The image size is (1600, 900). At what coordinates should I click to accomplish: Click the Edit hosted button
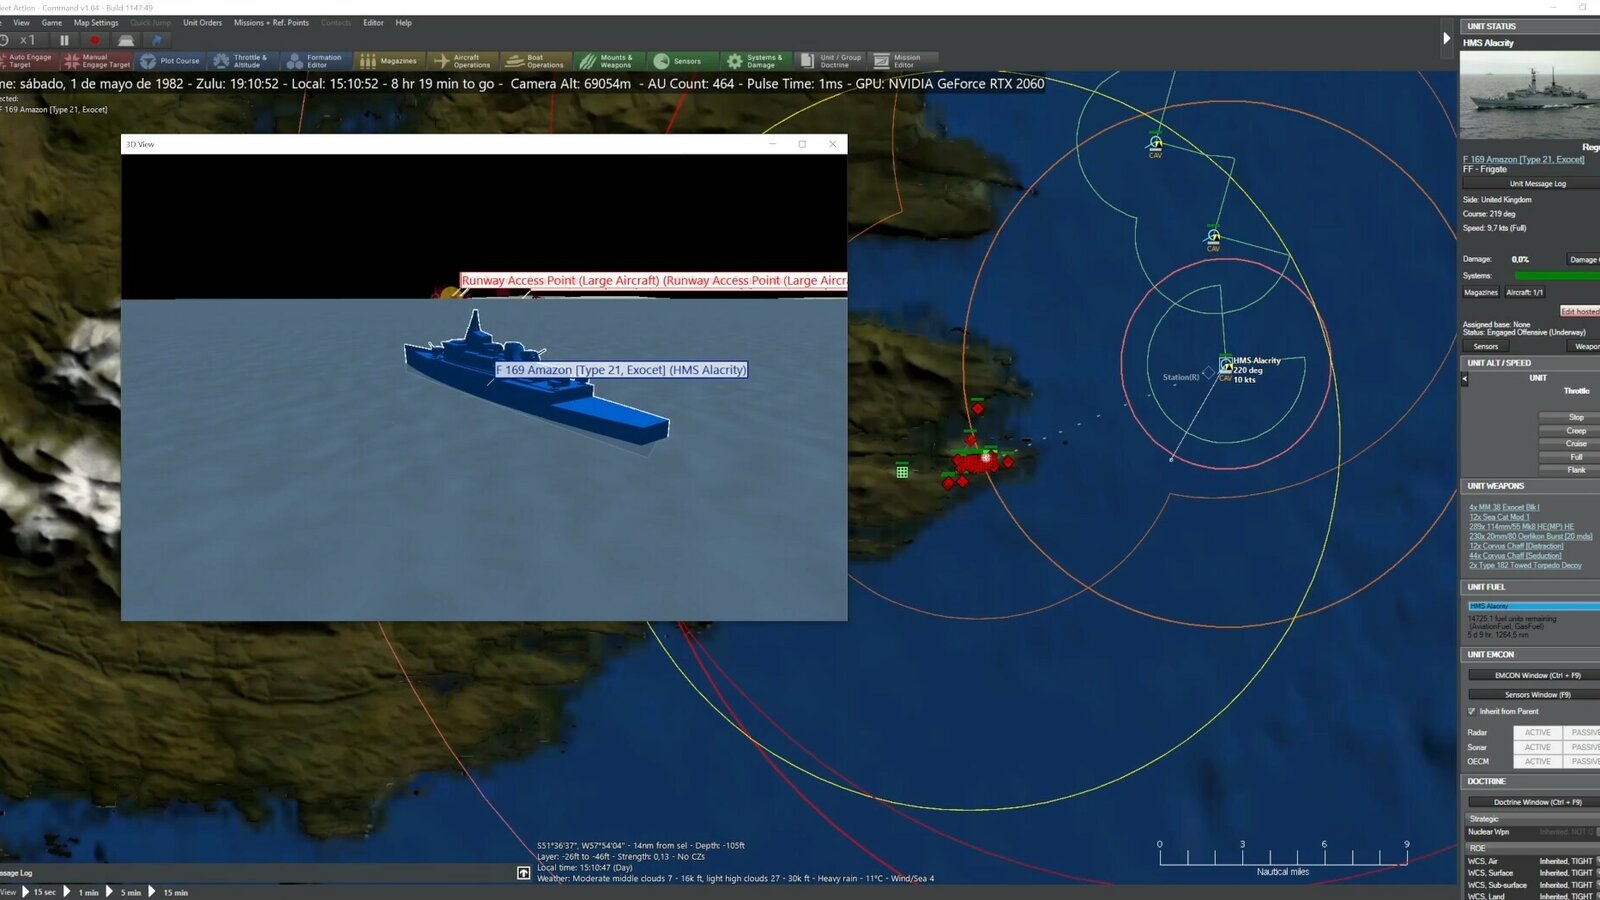point(1580,311)
